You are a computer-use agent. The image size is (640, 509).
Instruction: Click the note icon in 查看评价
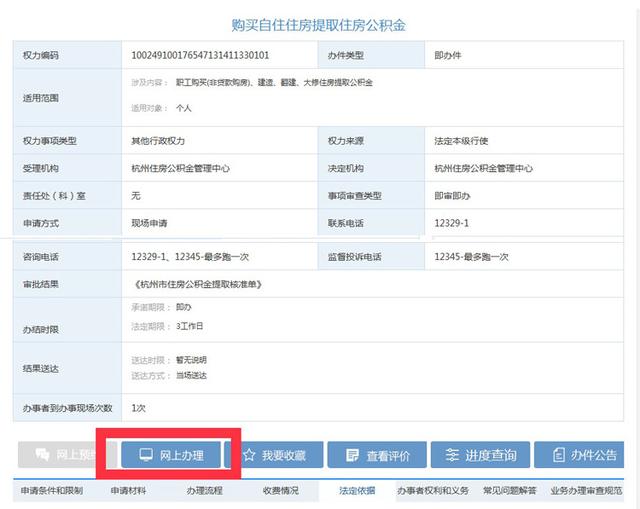point(352,455)
